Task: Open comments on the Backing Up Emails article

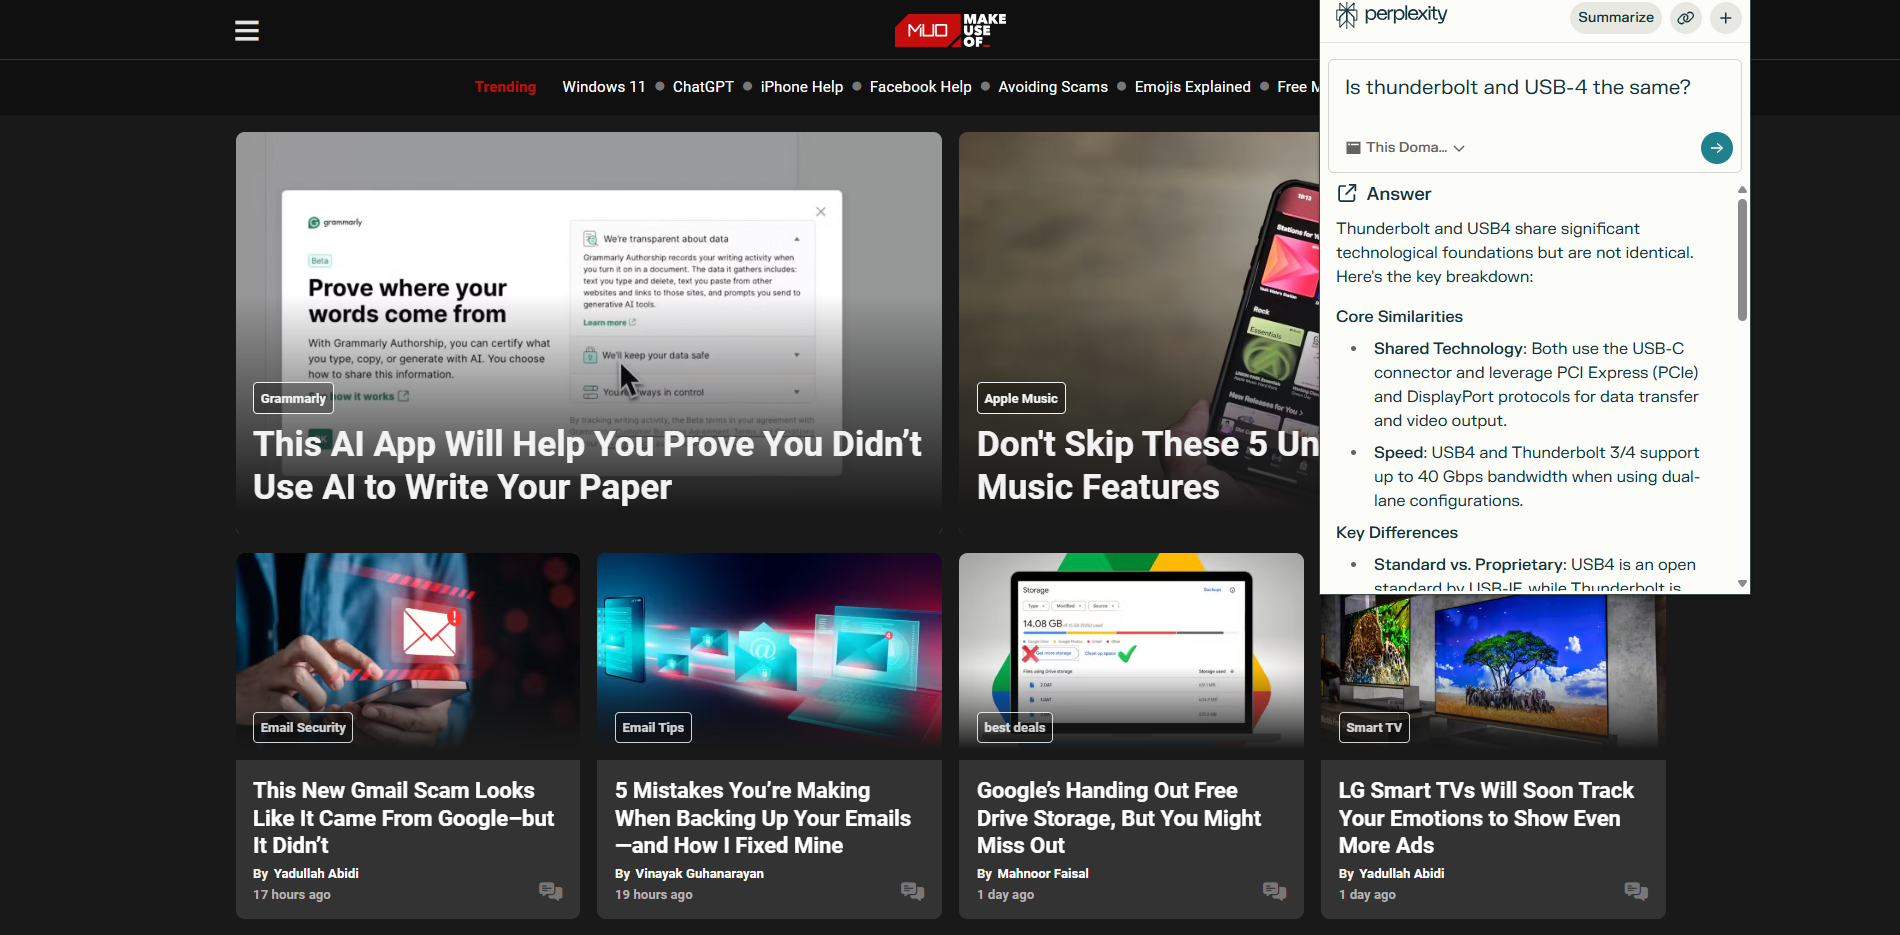Action: coord(913,891)
